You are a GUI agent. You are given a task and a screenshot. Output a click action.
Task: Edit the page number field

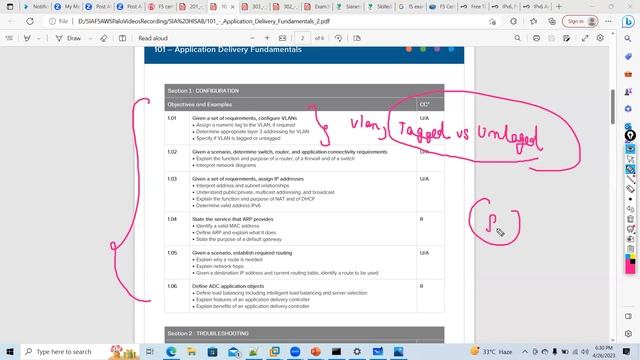pyautogui.click(x=302, y=38)
